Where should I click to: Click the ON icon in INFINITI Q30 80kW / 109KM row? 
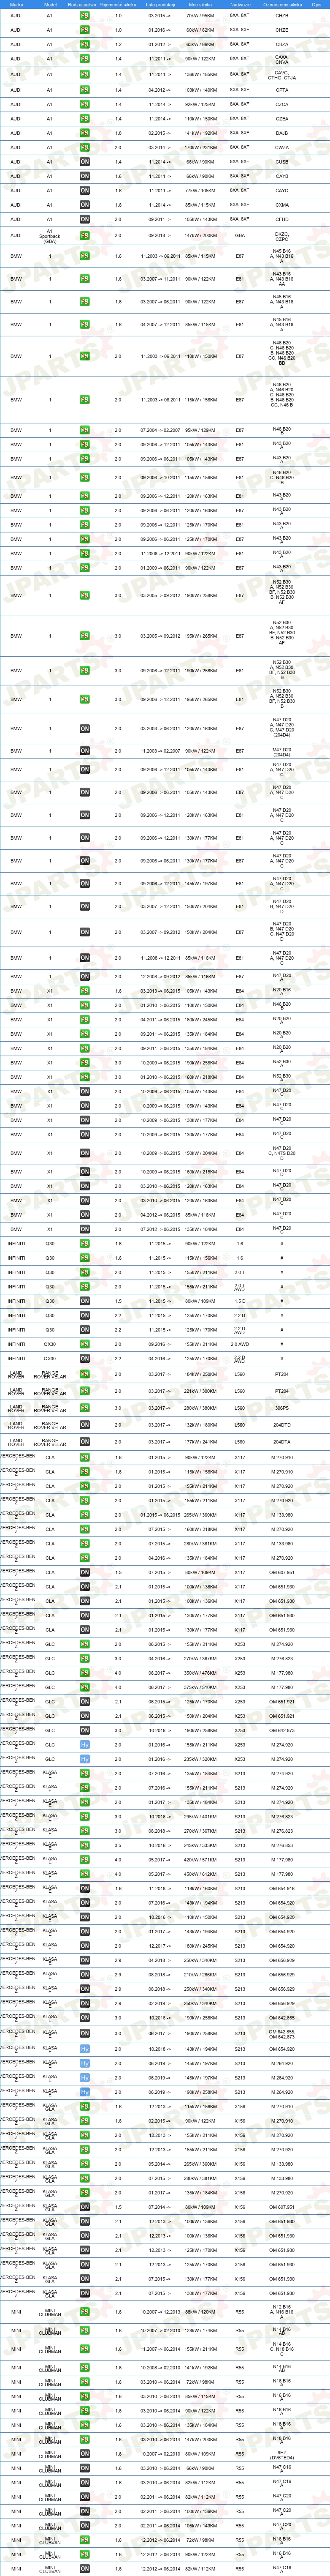click(x=85, y=1301)
